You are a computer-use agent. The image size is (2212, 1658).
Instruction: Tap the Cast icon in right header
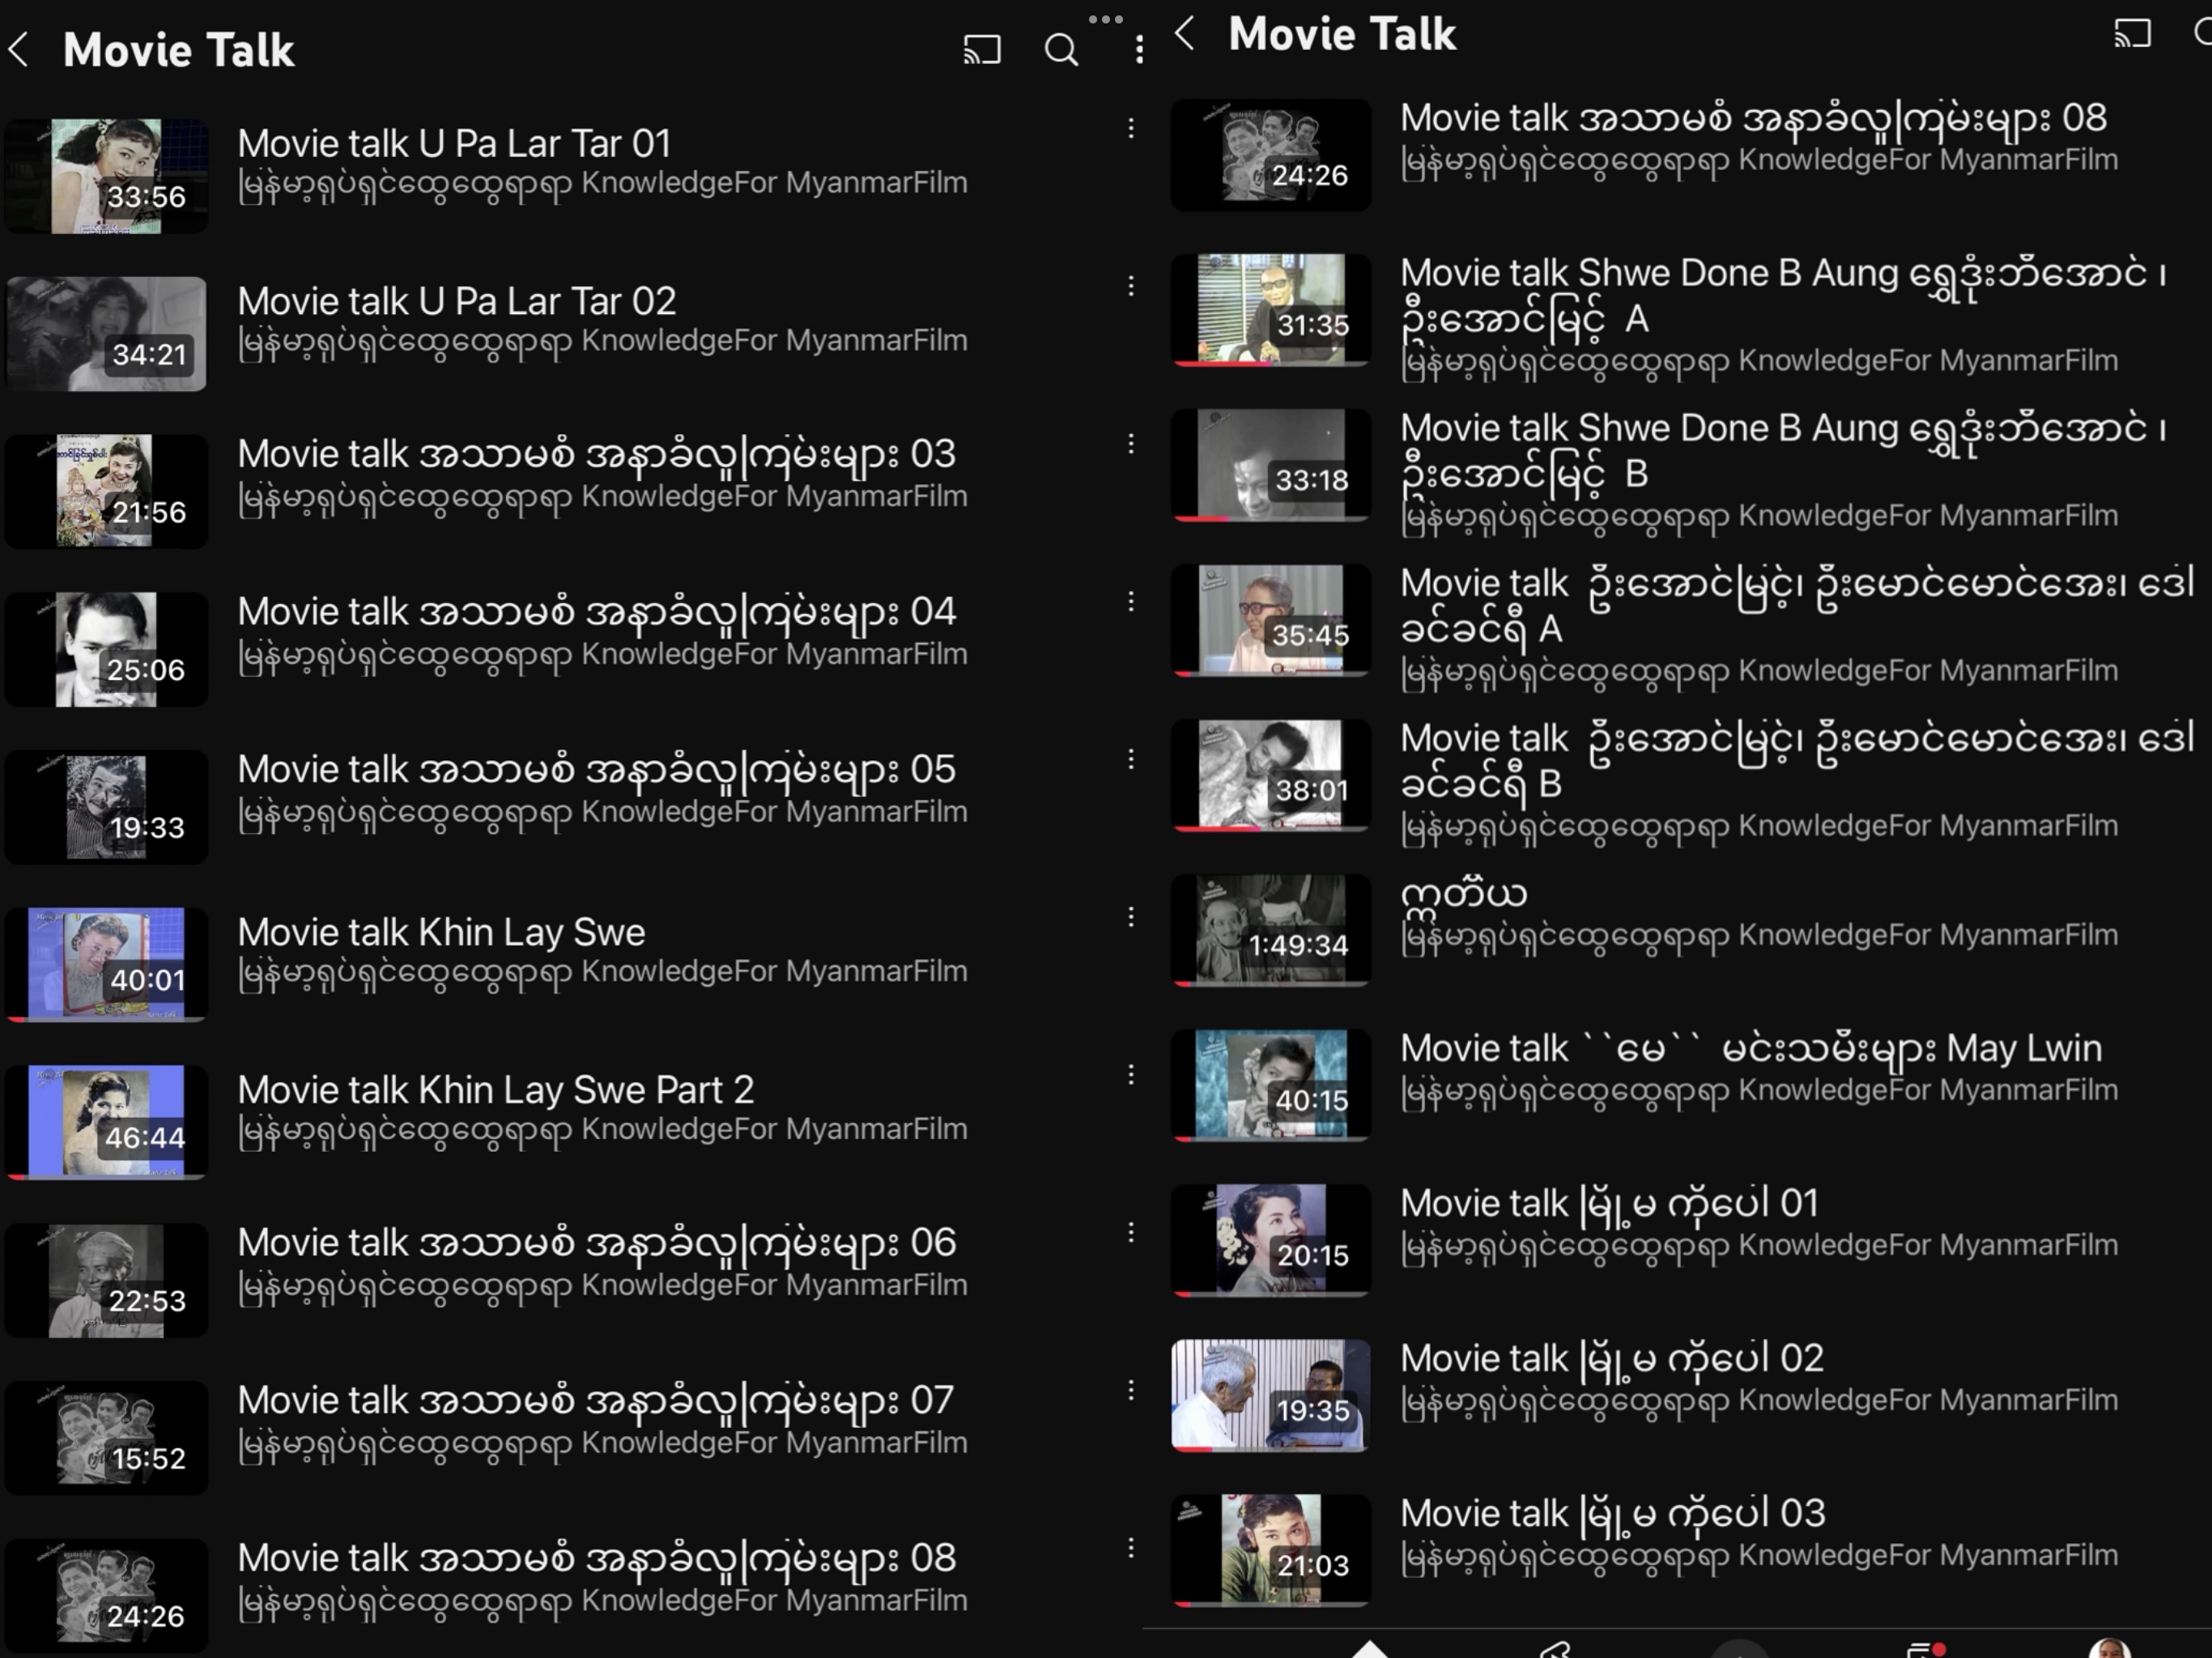point(2132,33)
